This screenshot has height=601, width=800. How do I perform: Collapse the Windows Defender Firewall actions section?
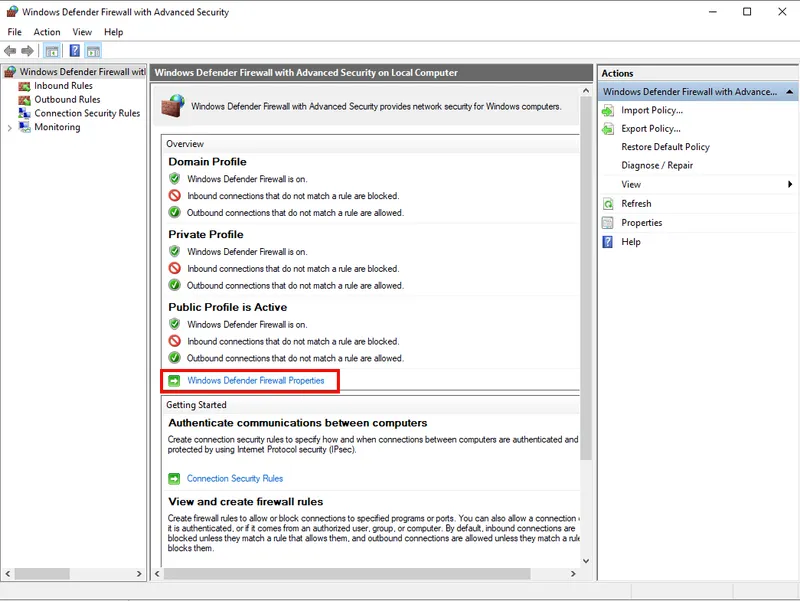789,92
